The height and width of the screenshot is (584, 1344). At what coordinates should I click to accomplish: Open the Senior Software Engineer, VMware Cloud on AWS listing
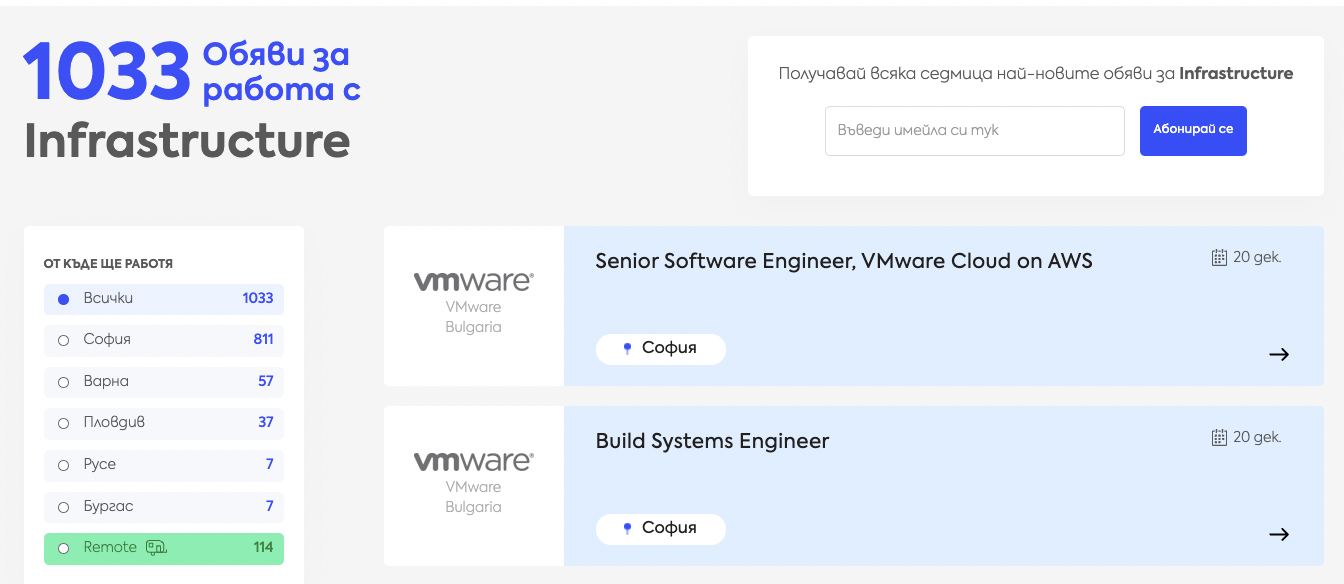tap(844, 262)
